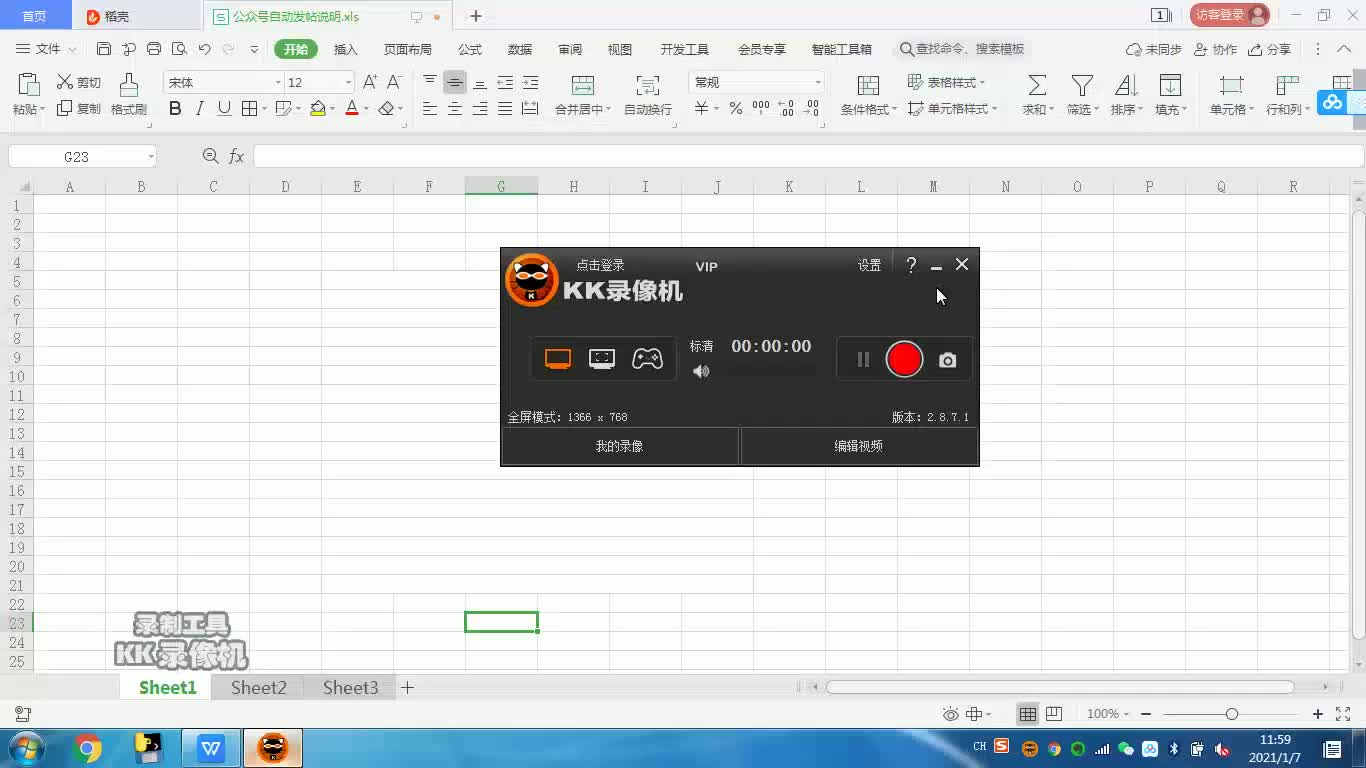Screen dimensions: 1366x768
Task: Toggle horizontal center alignment
Action: click(455, 108)
